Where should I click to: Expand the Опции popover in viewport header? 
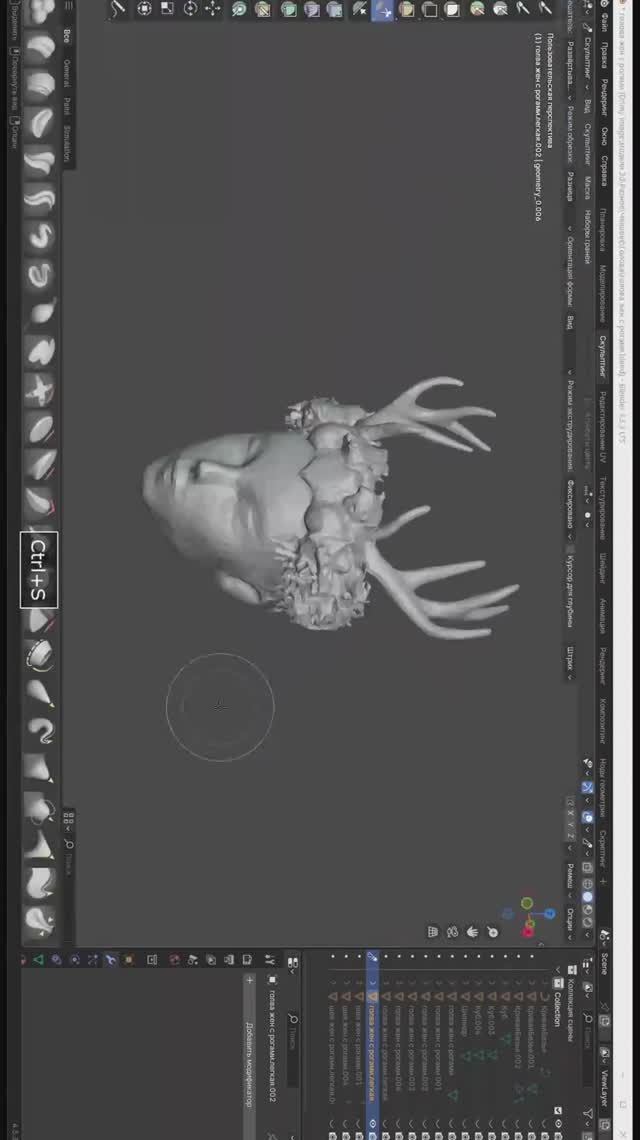point(571,923)
